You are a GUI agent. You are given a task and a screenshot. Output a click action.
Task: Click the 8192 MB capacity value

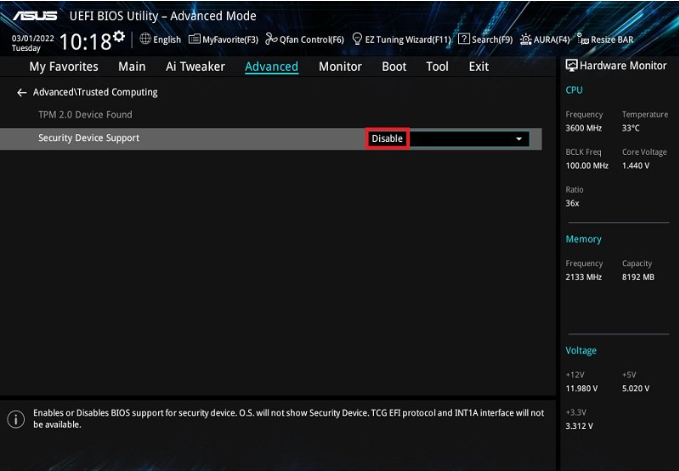point(638,277)
